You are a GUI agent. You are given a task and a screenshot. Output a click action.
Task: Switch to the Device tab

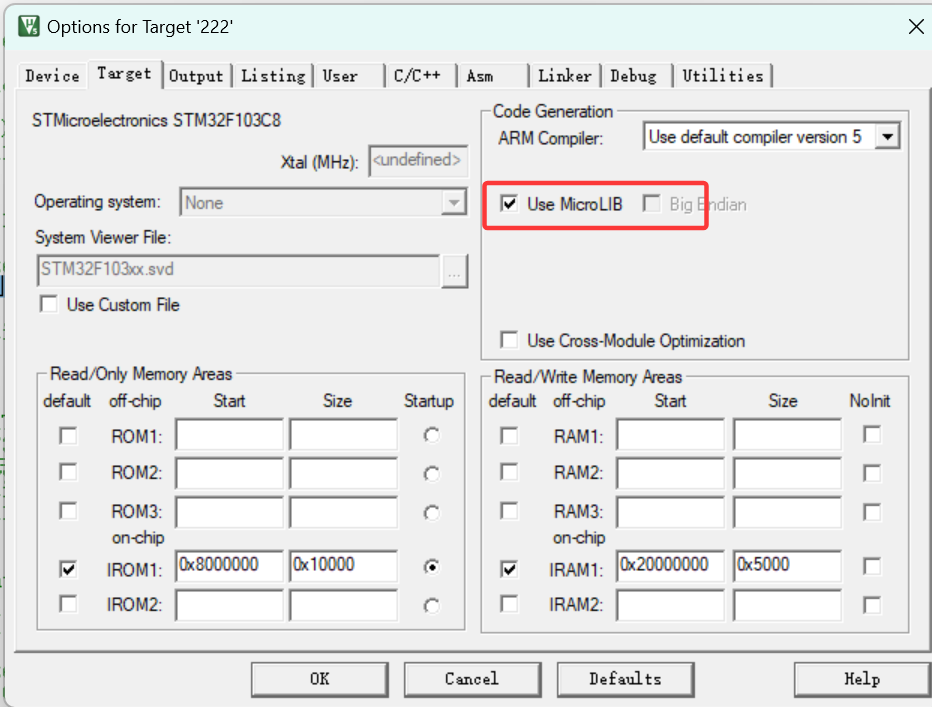click(52, 76)
